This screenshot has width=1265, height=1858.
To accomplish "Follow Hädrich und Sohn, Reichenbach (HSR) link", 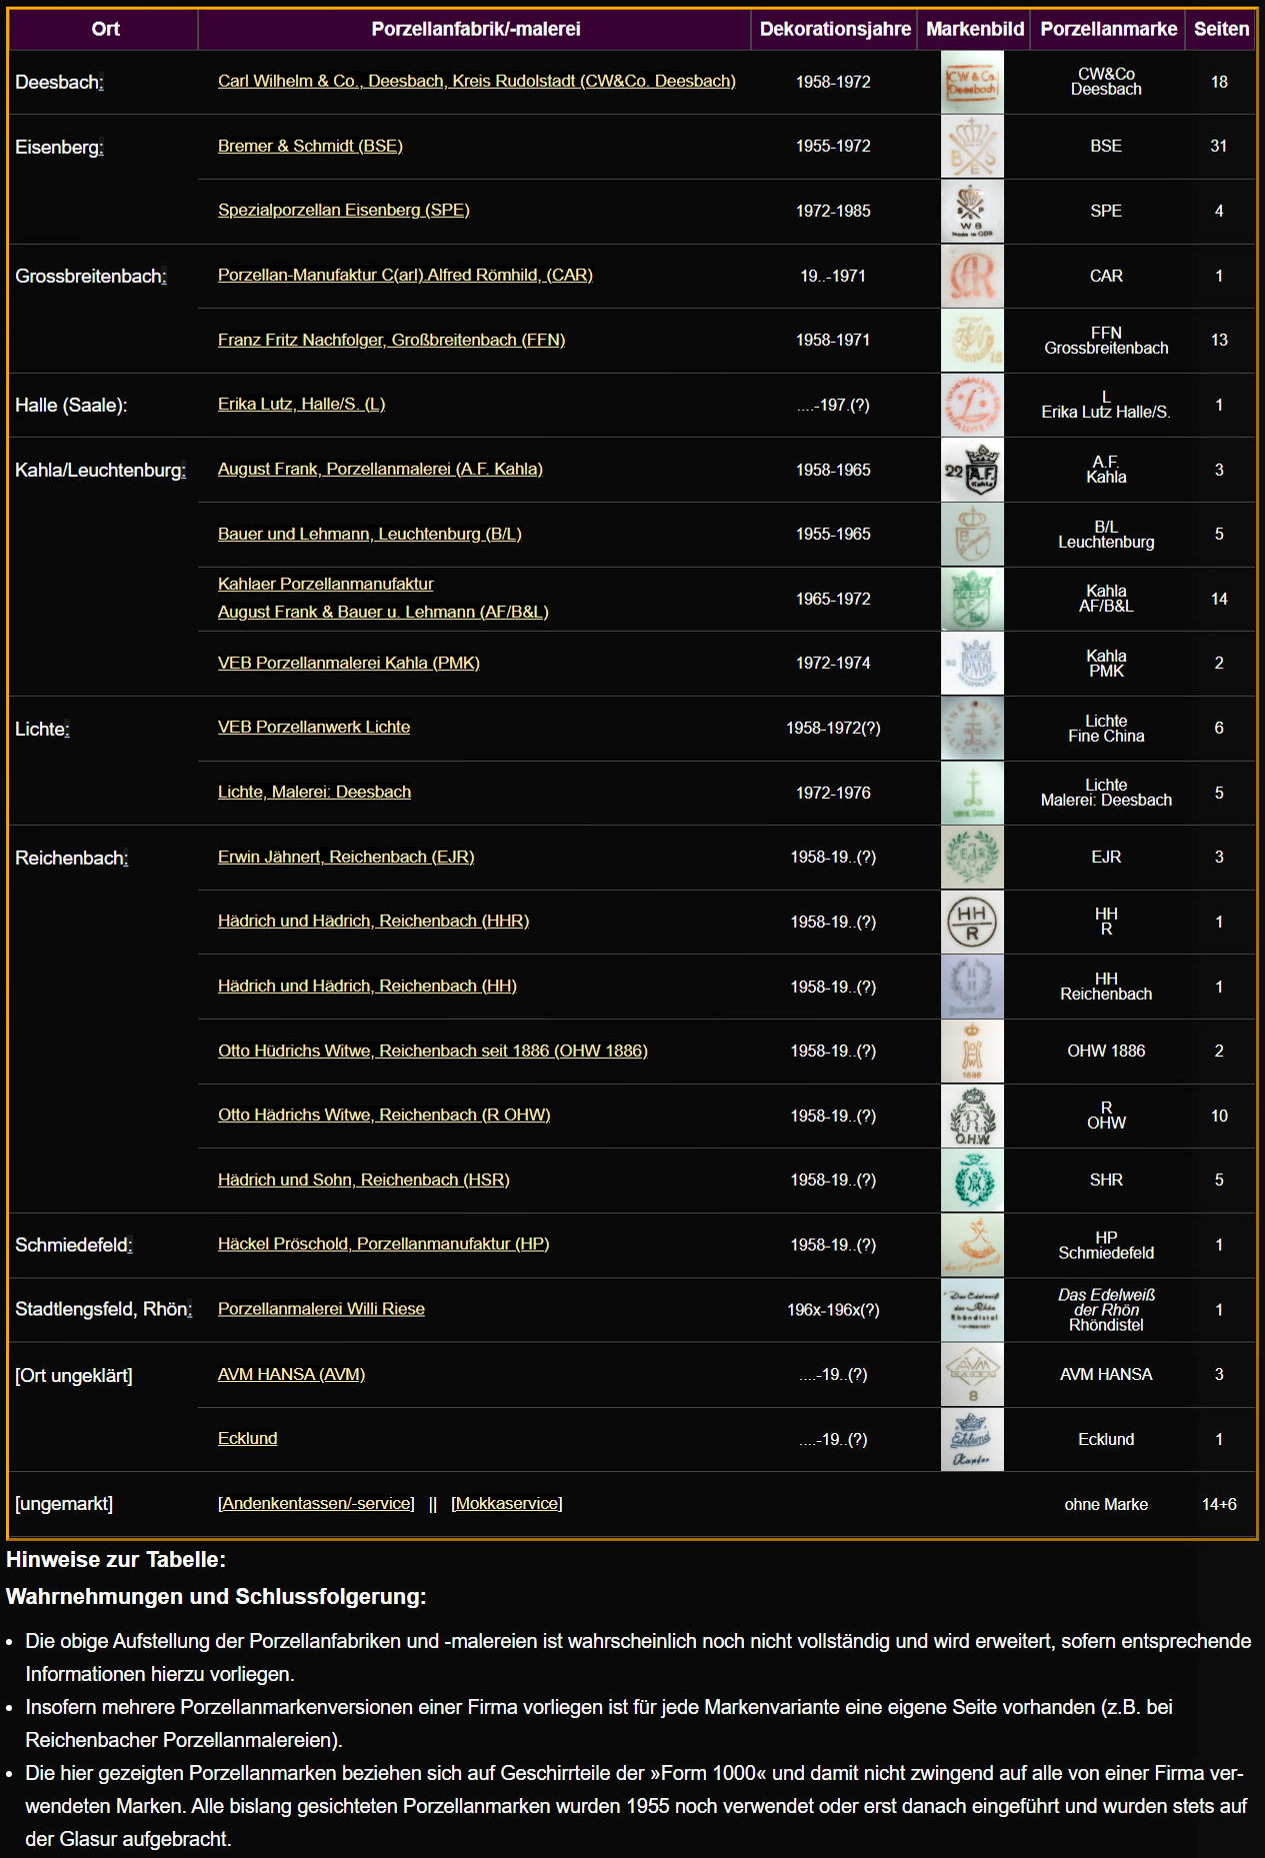I will tap(364, 1180).
